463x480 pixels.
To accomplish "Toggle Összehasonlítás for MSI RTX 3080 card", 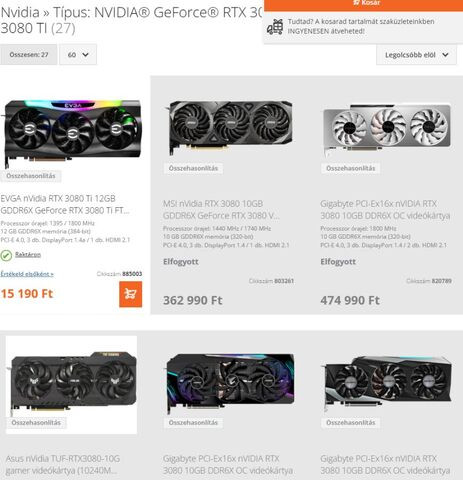I will click(x=193, y=168).
